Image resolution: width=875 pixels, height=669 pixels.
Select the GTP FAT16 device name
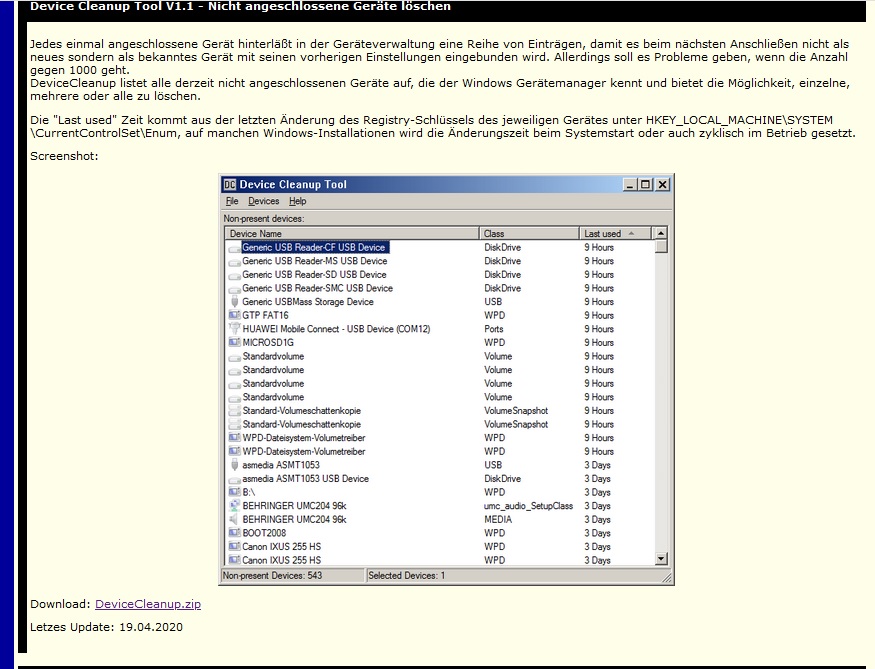pyautogui.click(x=265, y=315)
